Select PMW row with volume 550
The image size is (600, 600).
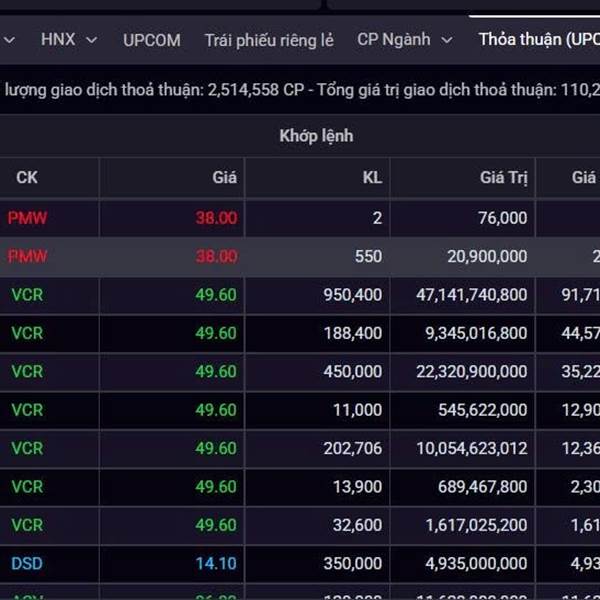click(300, 256)
